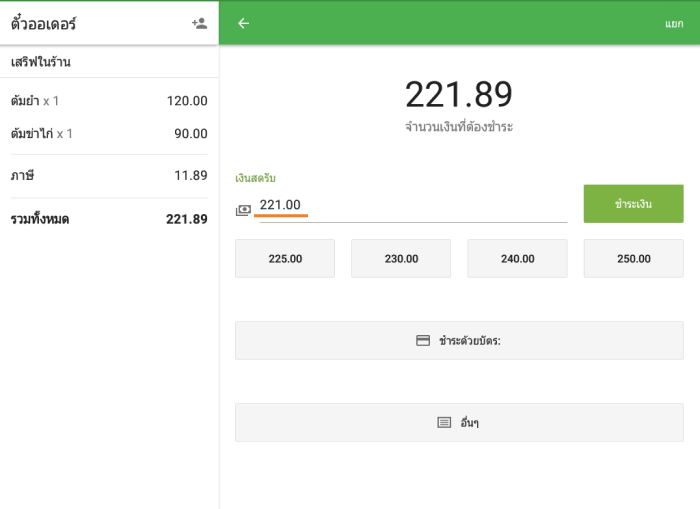Image resolution: width=700 pixels, height=509 pixels.
Task: Choose the 240.00 quick cash amount
Action: coord(517,258)
